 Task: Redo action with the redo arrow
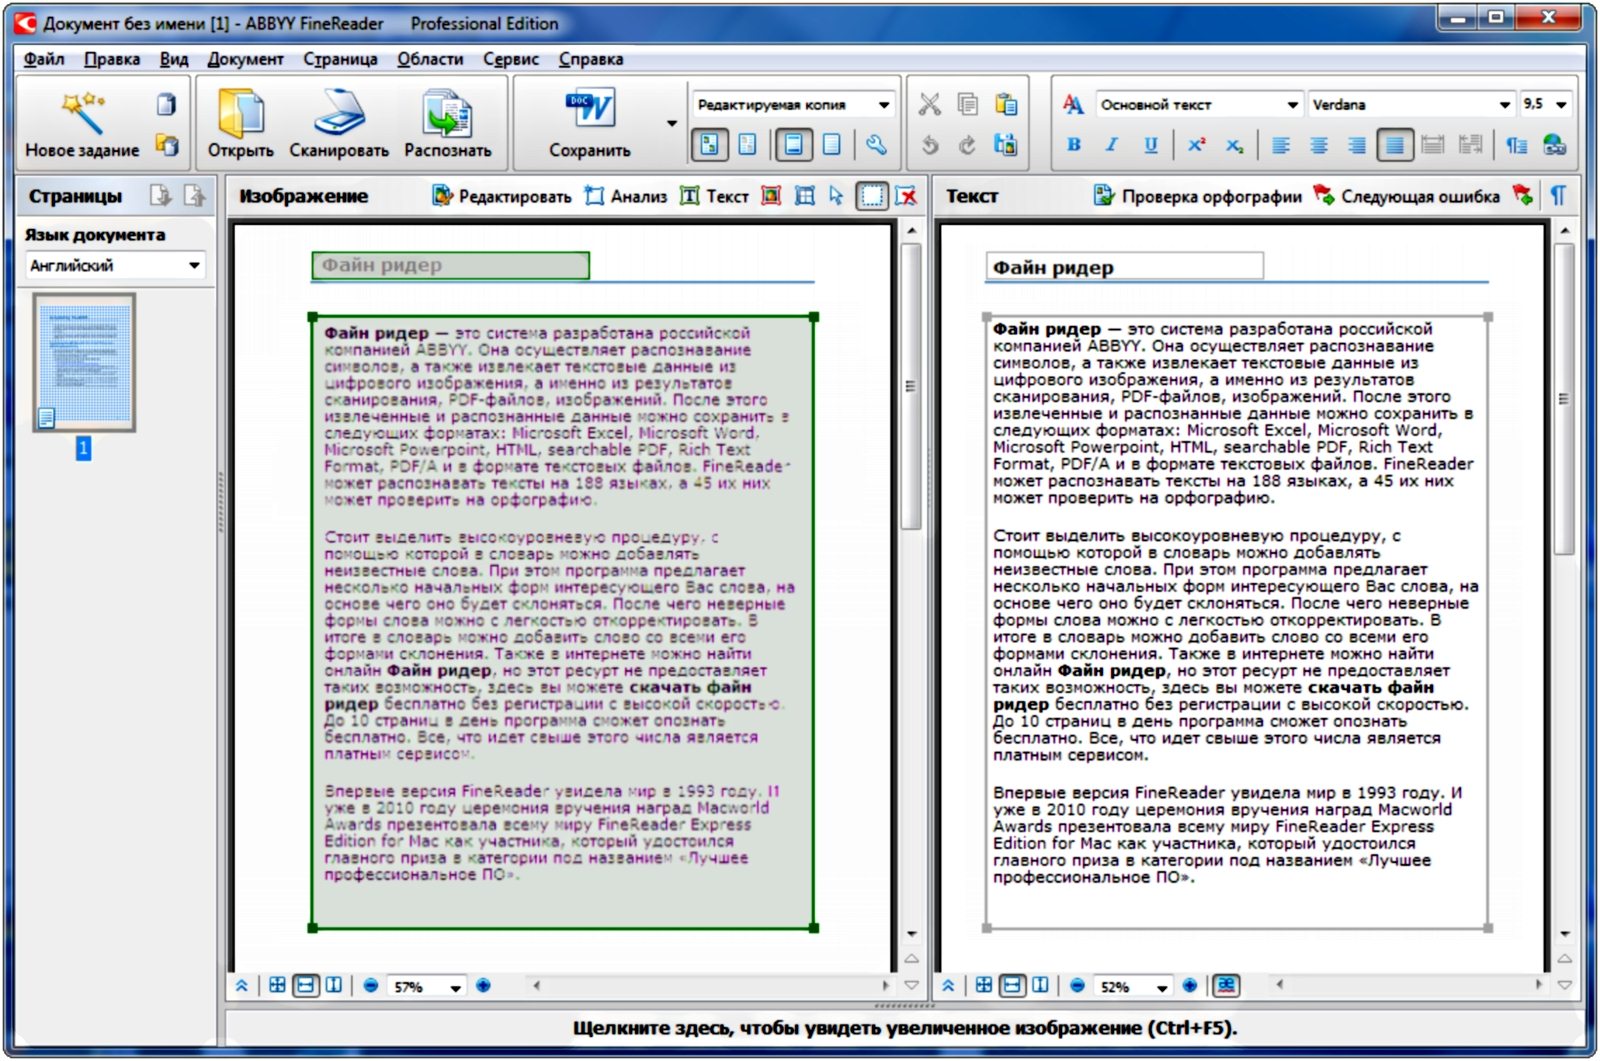[x=967, y=145]
